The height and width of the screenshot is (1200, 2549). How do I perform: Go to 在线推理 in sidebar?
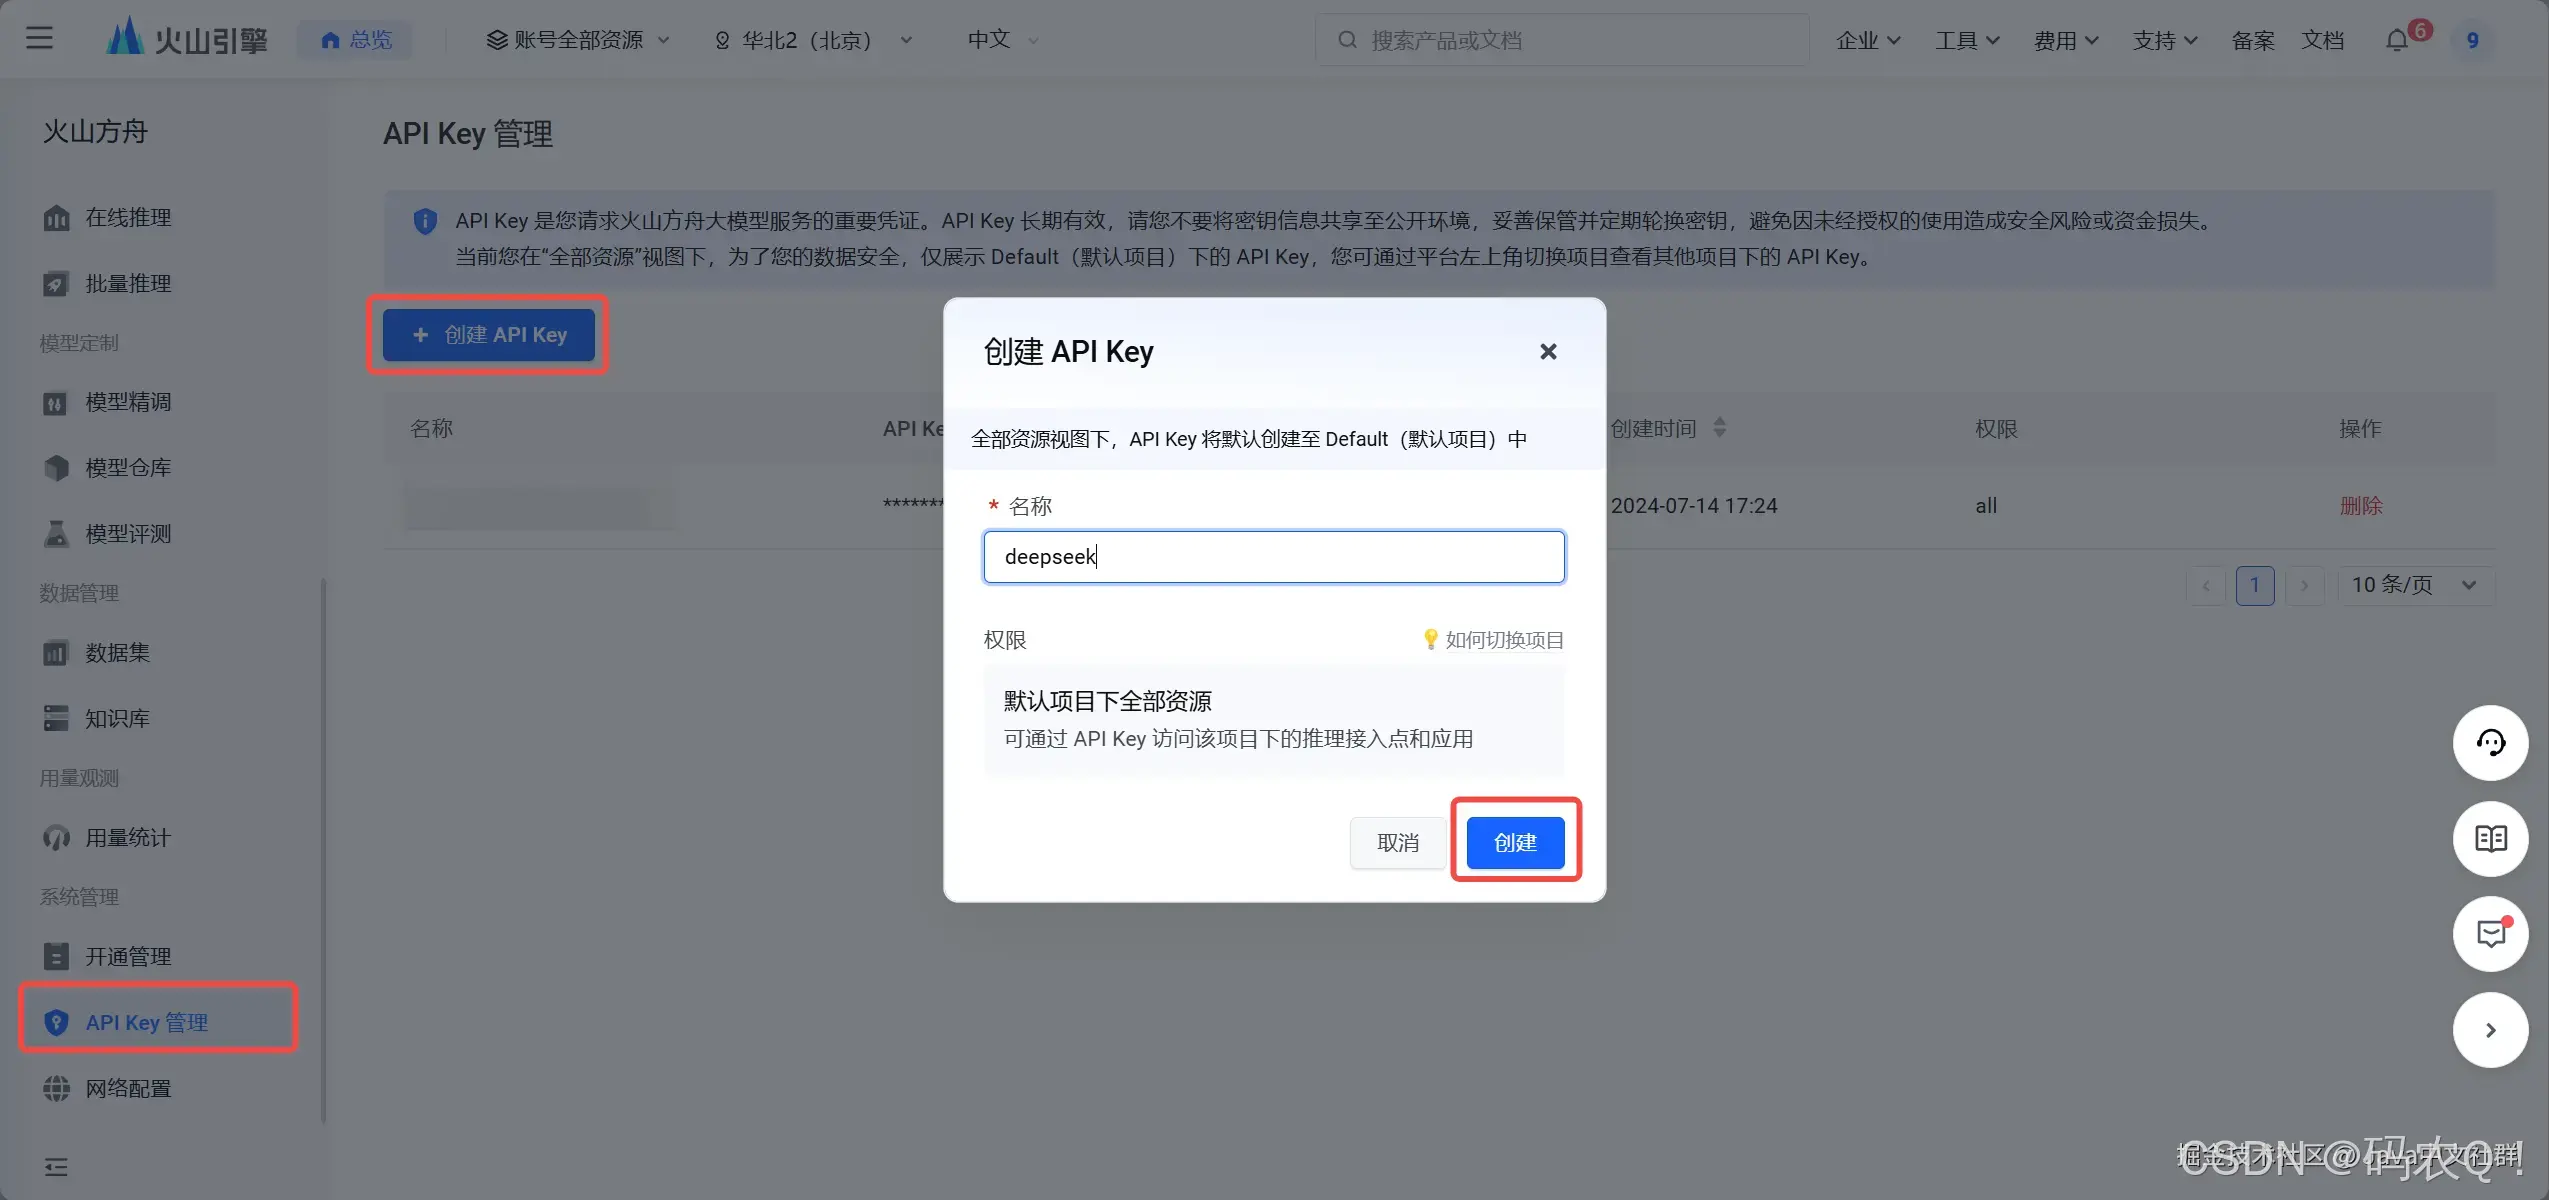pyautogui.click(x=128, y=218)
